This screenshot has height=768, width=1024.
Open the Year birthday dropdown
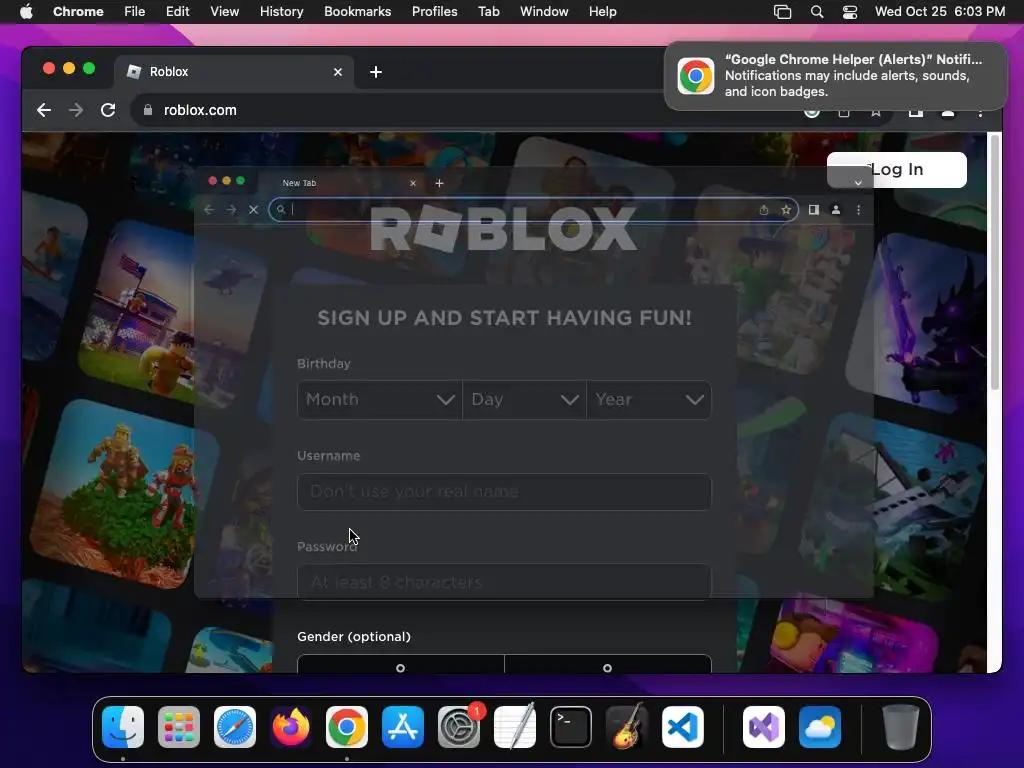pos(649,400)
